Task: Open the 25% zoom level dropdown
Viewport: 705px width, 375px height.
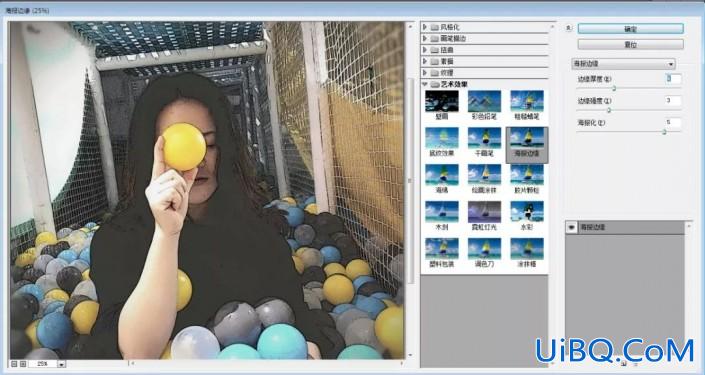Action: [x=62, y=363]
